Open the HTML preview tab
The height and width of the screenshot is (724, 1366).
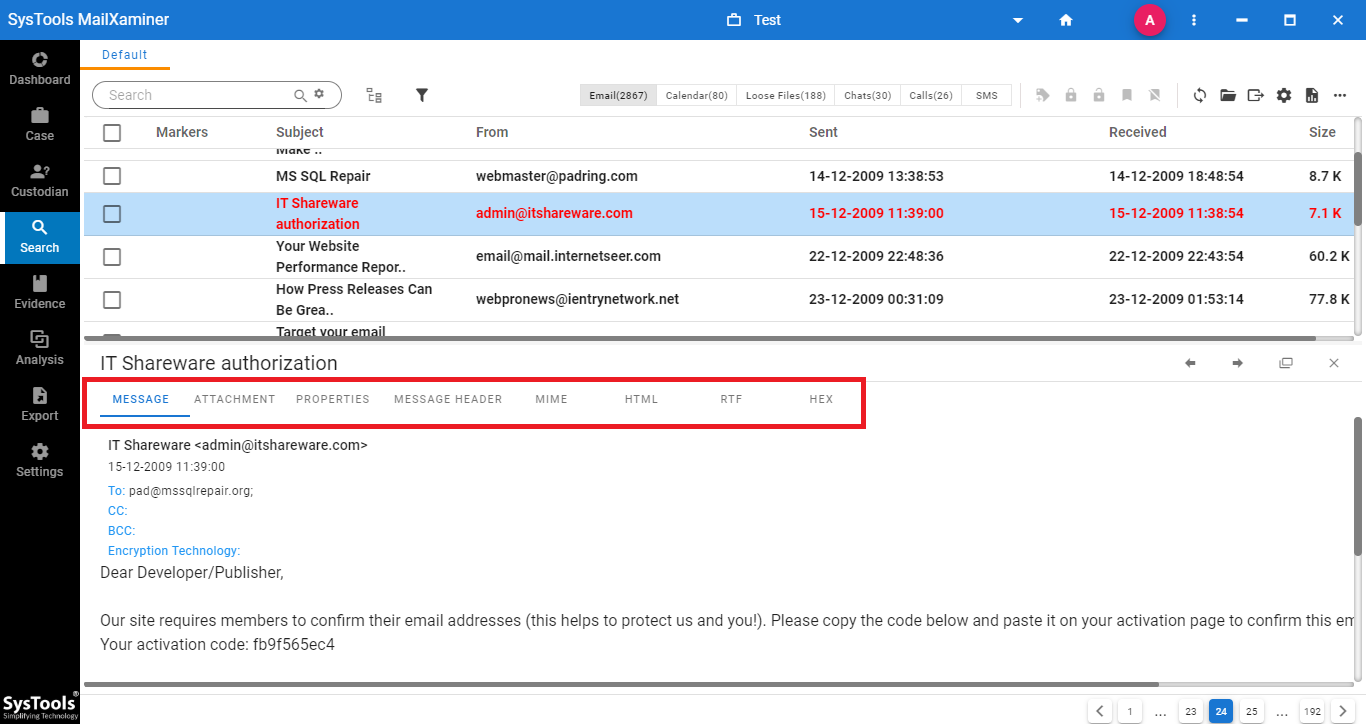point(642,399)
